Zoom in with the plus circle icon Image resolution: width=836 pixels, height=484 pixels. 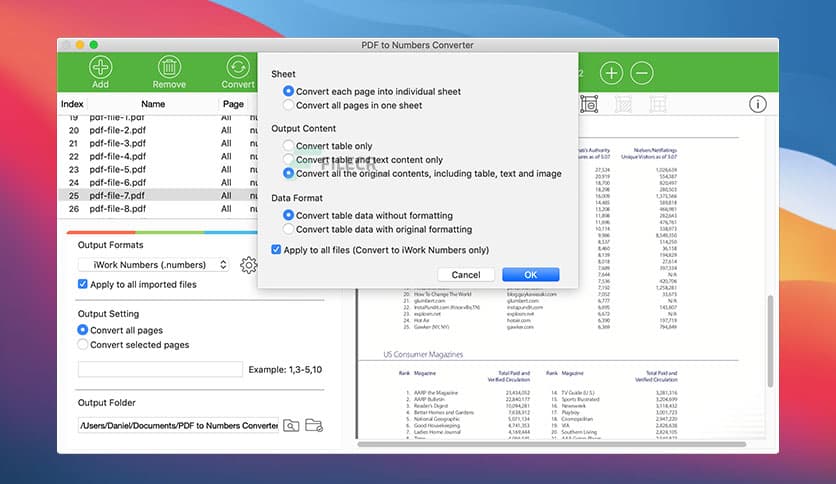(611, 72)
